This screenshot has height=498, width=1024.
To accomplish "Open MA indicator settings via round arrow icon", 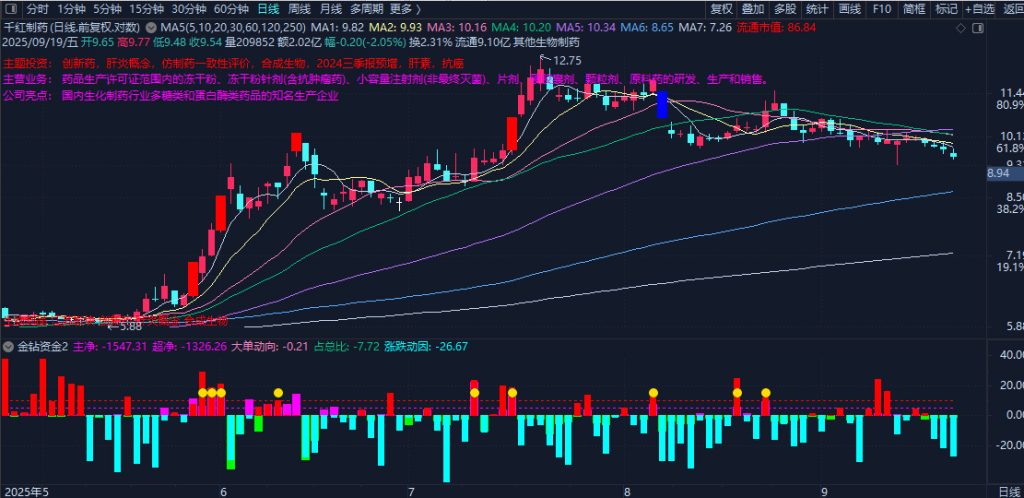I will pos(151,28).
